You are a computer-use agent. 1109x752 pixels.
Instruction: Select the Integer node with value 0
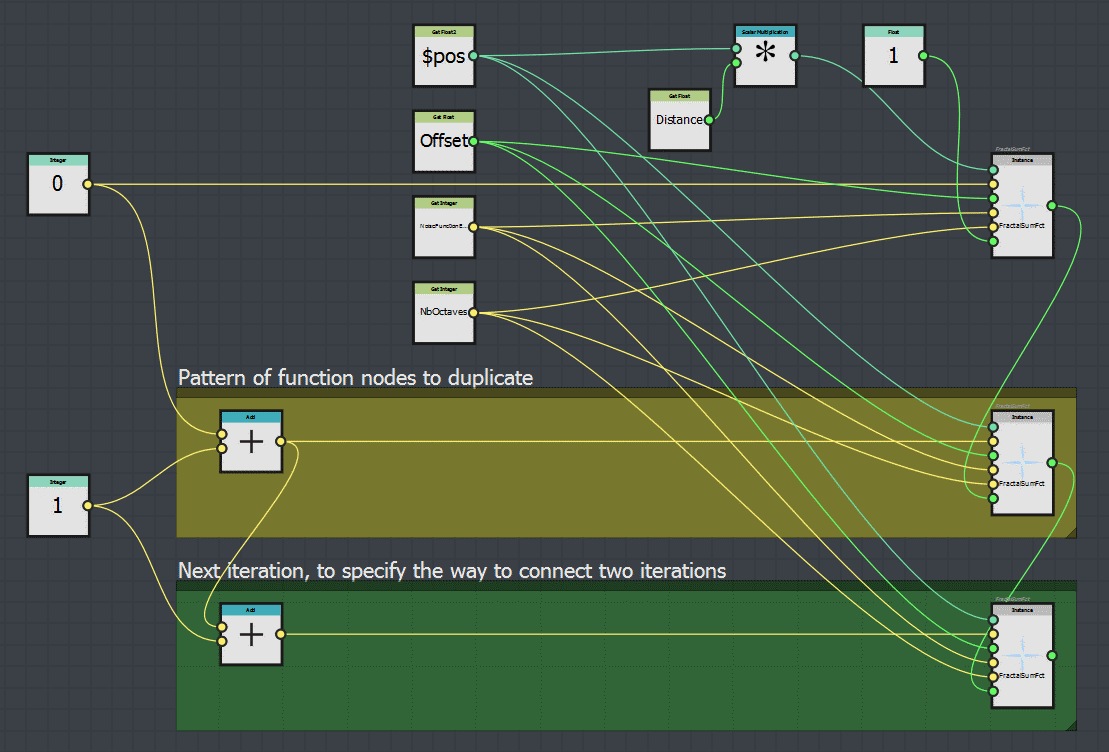pos(57,184)
